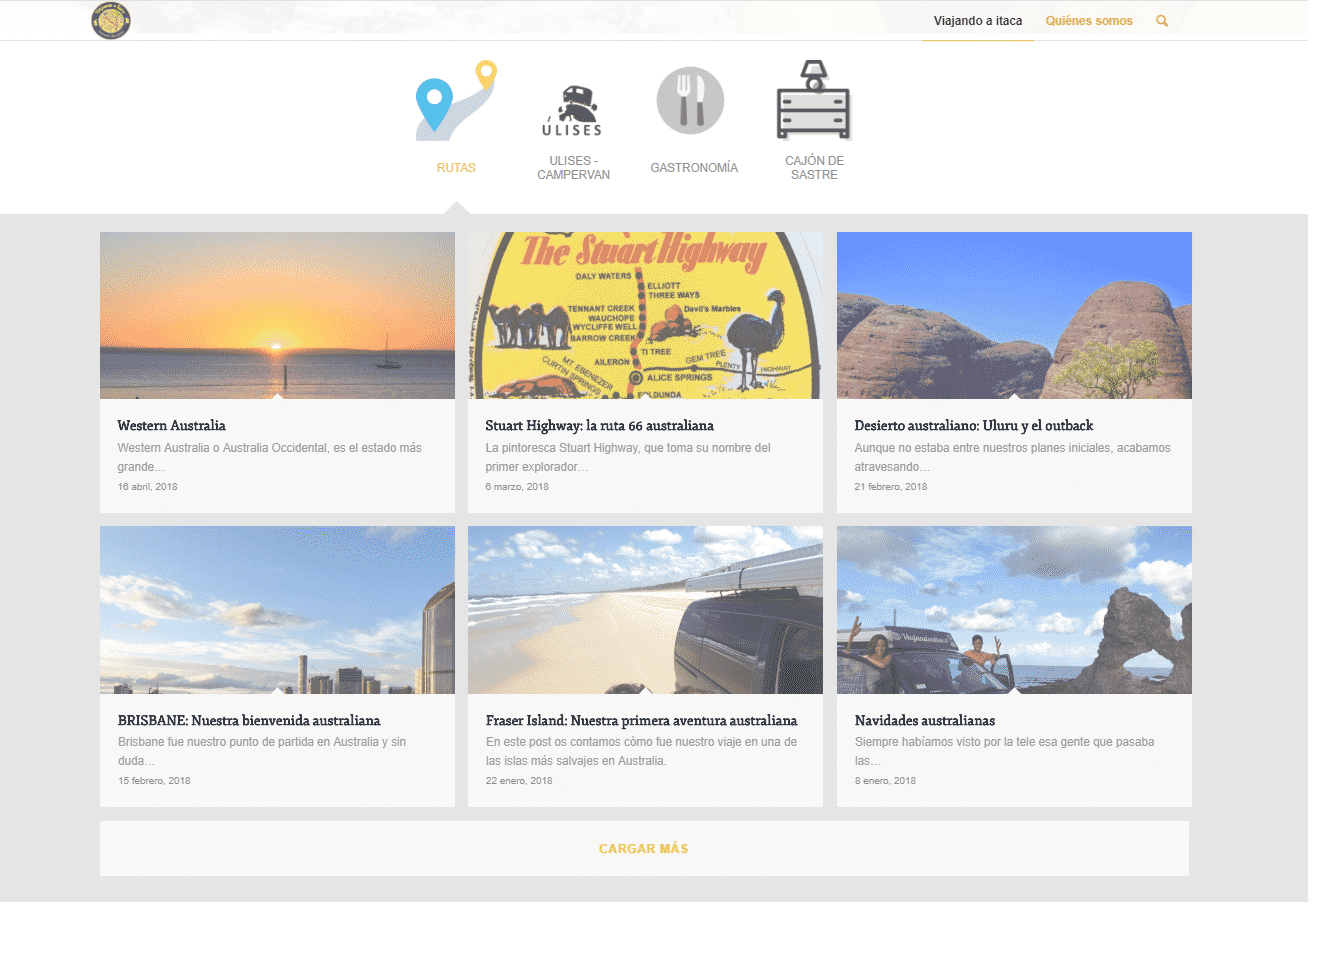Open Desierto australiano Uluru post title

[973, 426]
